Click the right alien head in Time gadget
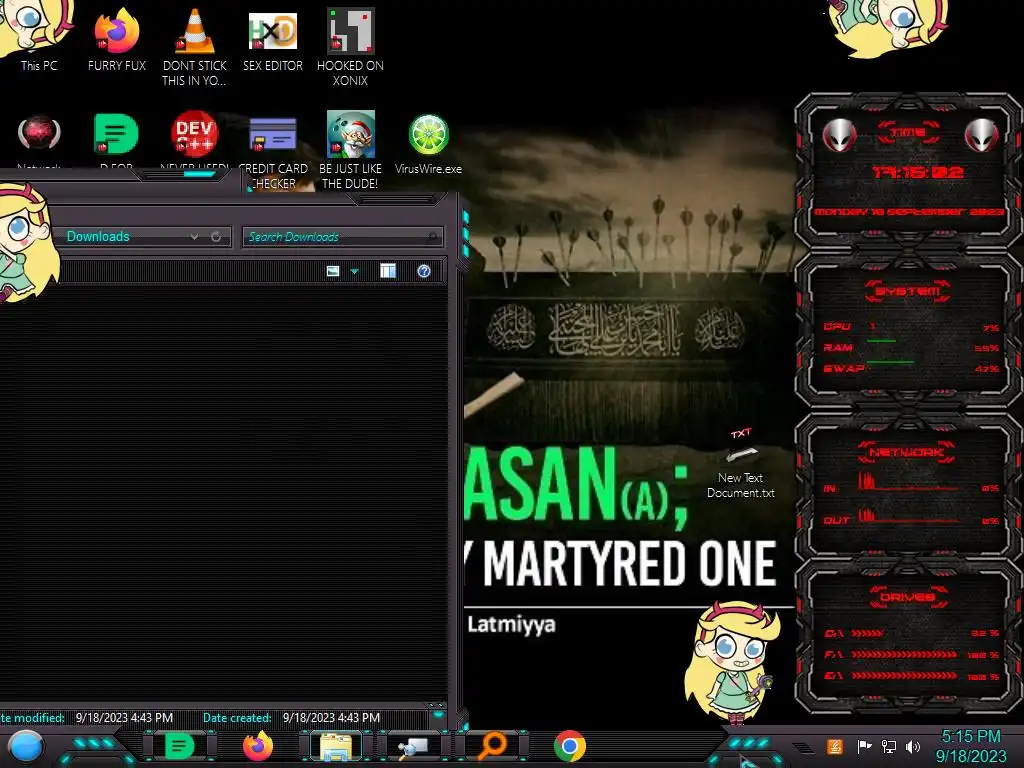Screen dimensions: 1024x768 (x=982, y=136)
